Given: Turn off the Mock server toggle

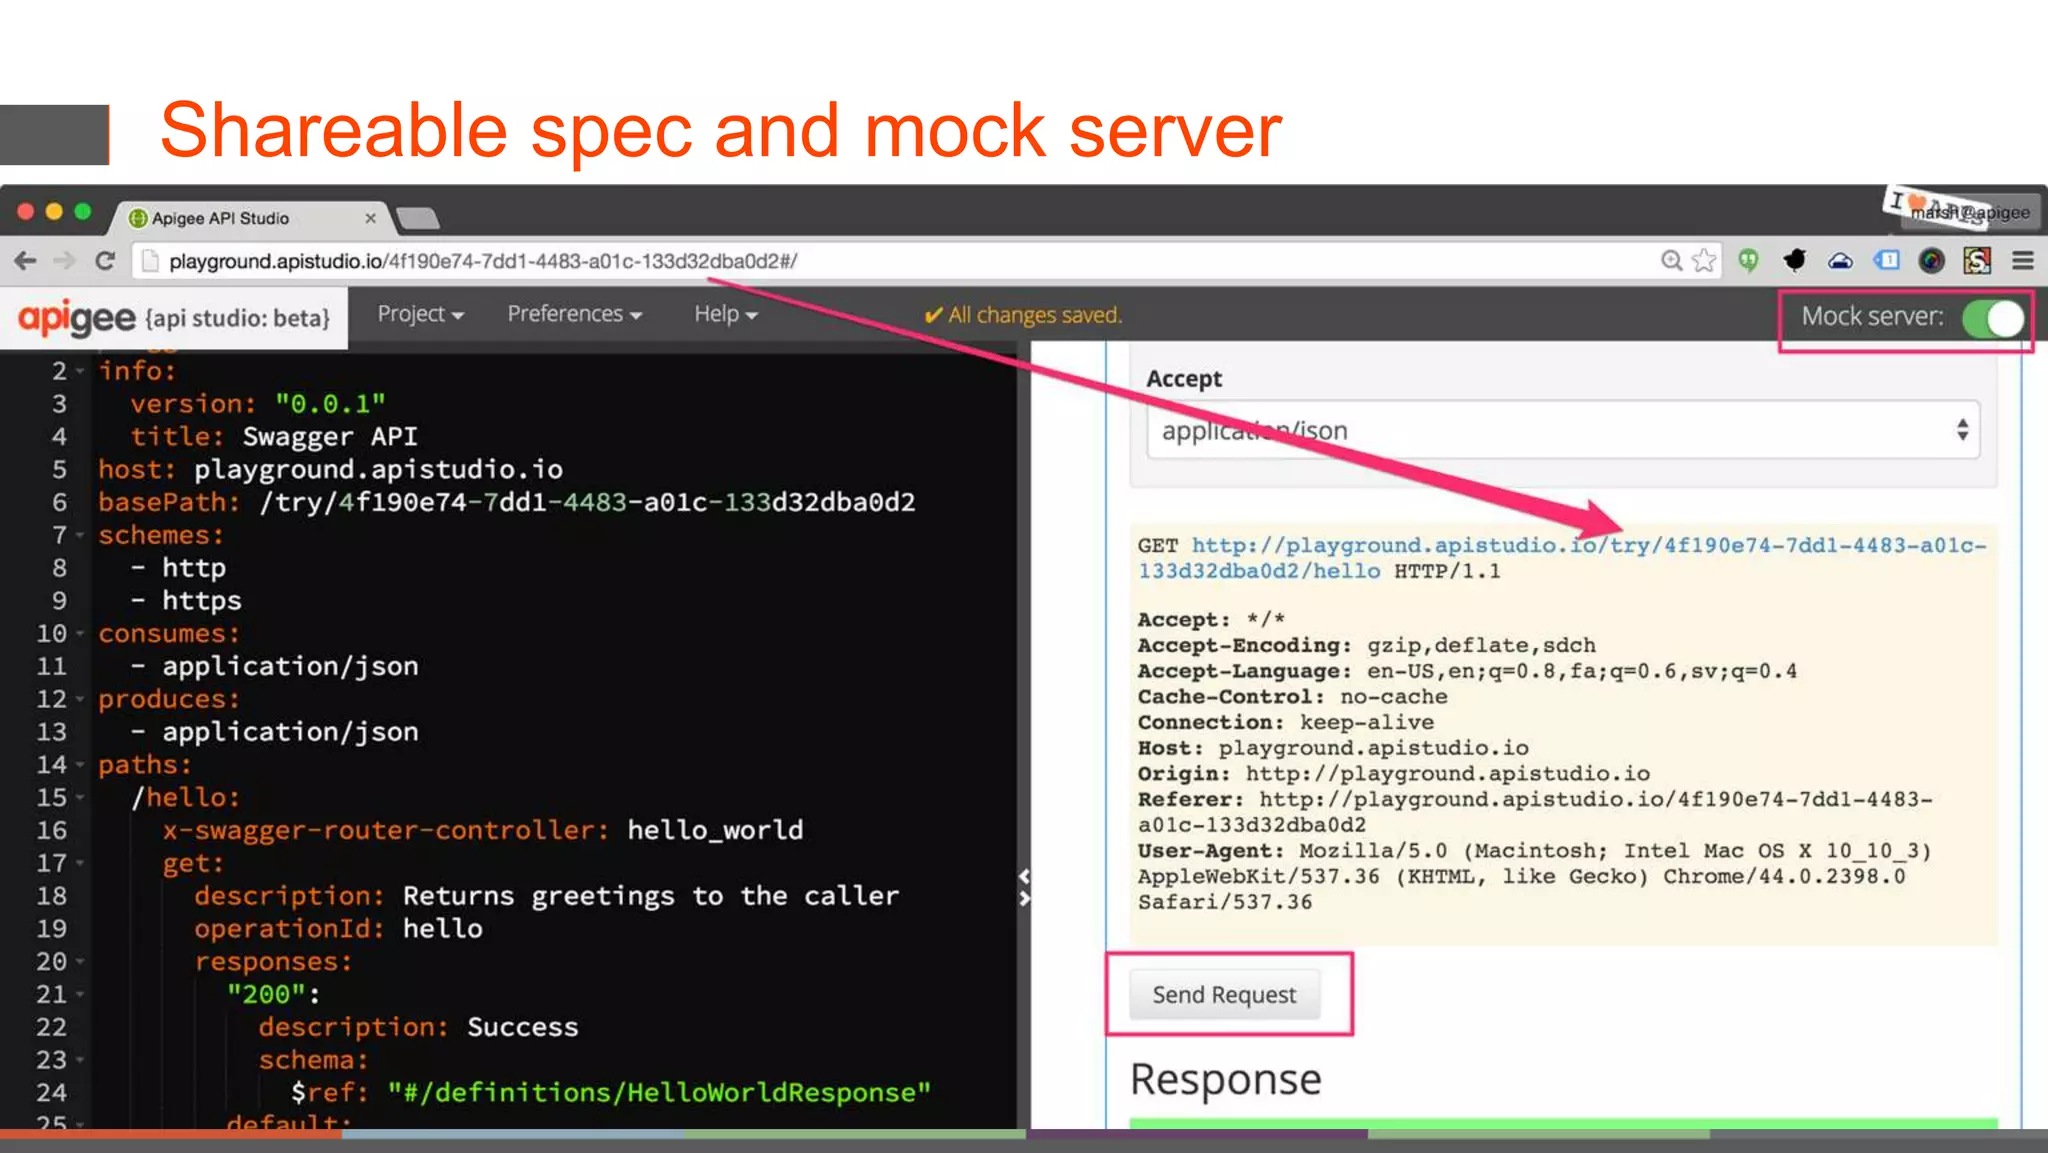Looking at the screenshot, I should 1992,318.
